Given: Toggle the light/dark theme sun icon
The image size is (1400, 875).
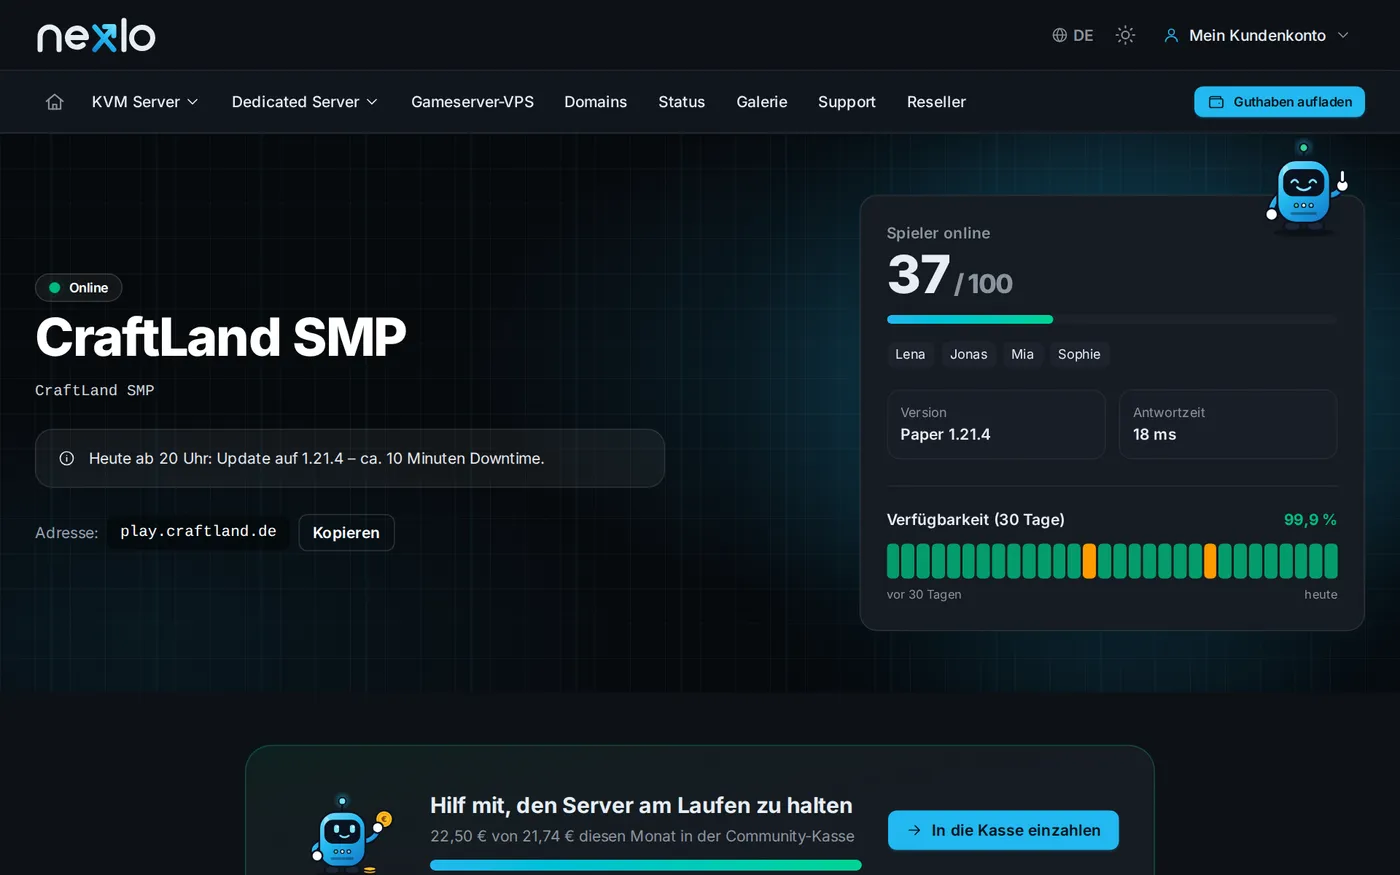Looking at the screenshot, I should [x=1125, y=35].
